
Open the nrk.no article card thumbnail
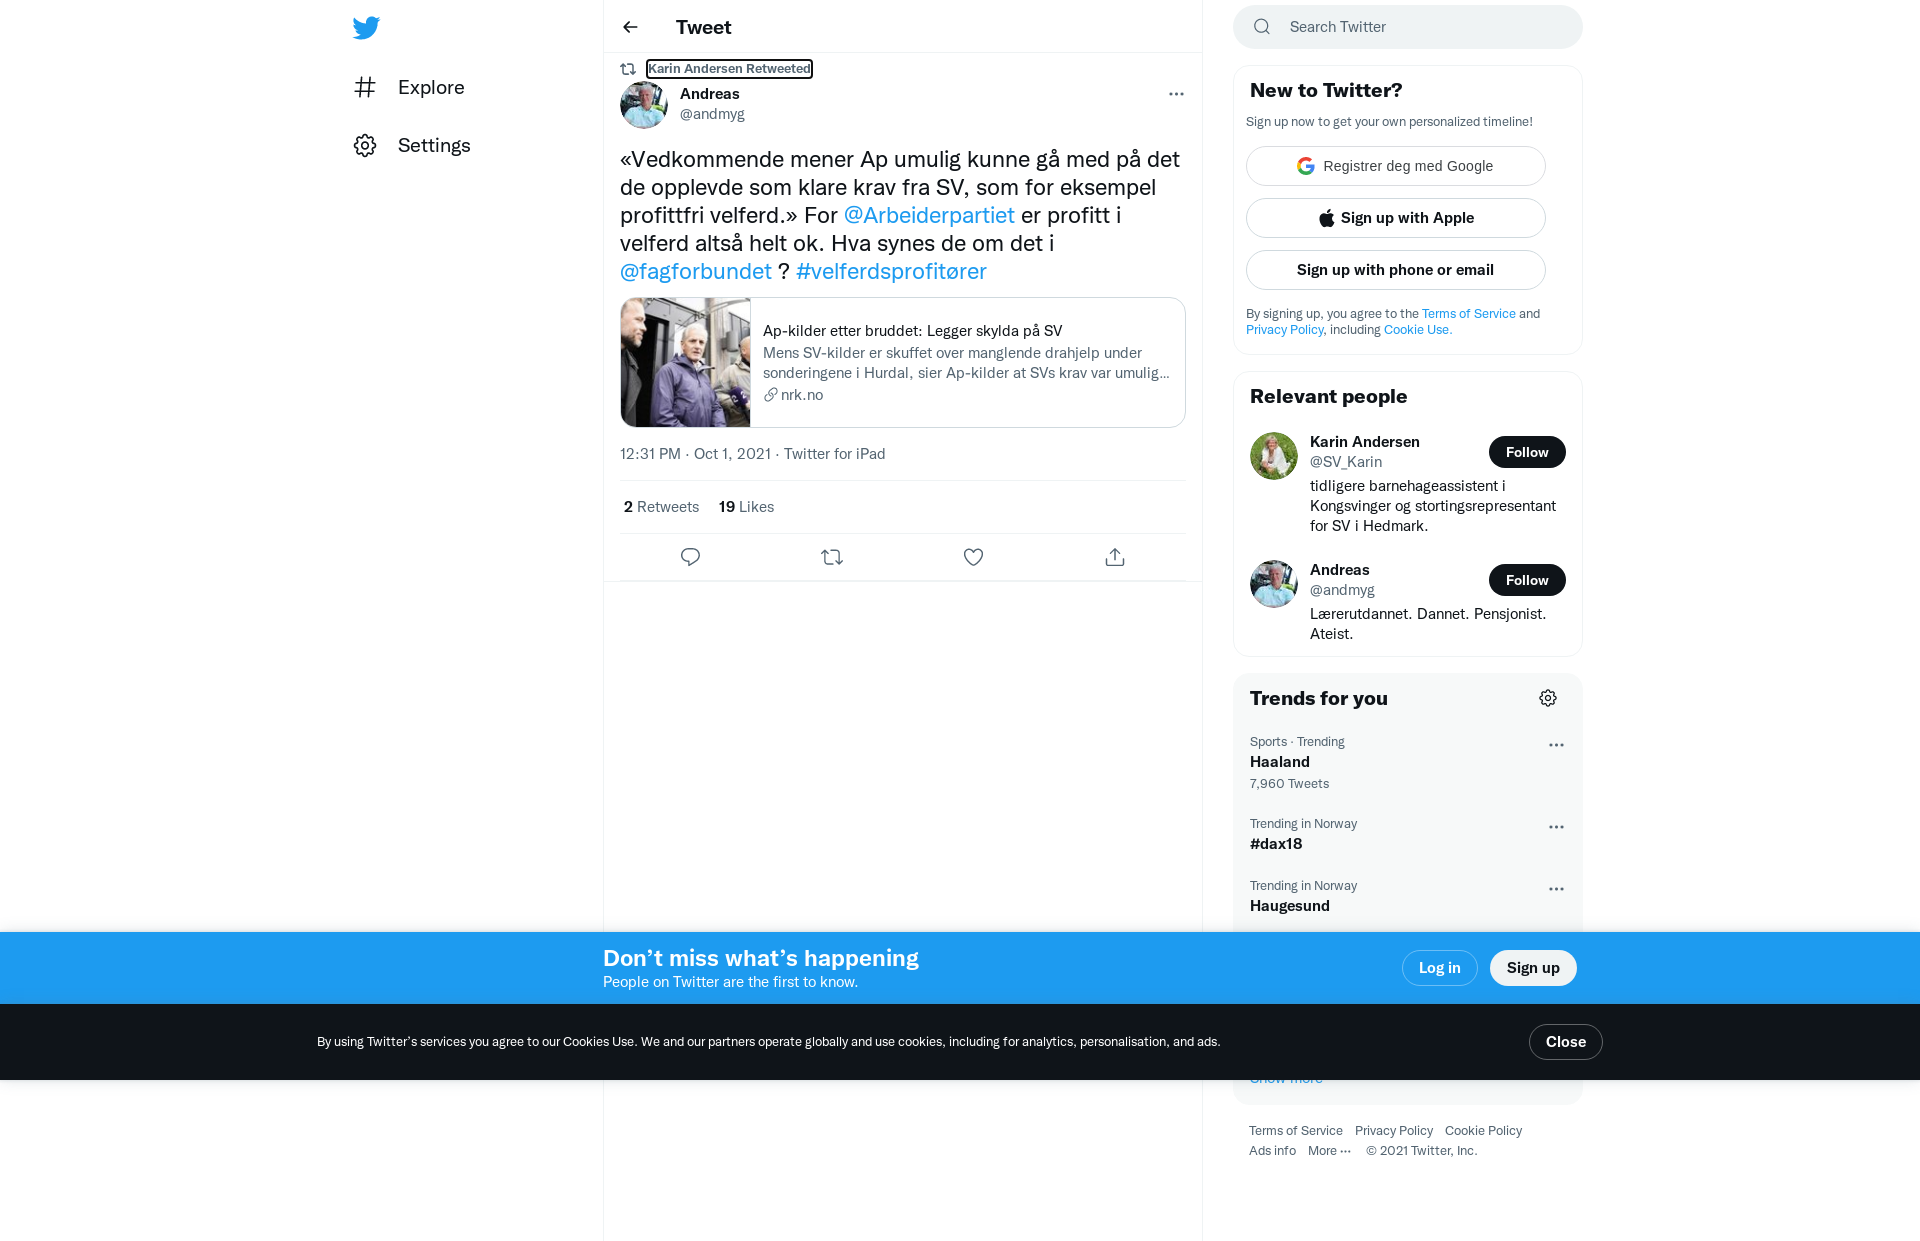(686, 362)
